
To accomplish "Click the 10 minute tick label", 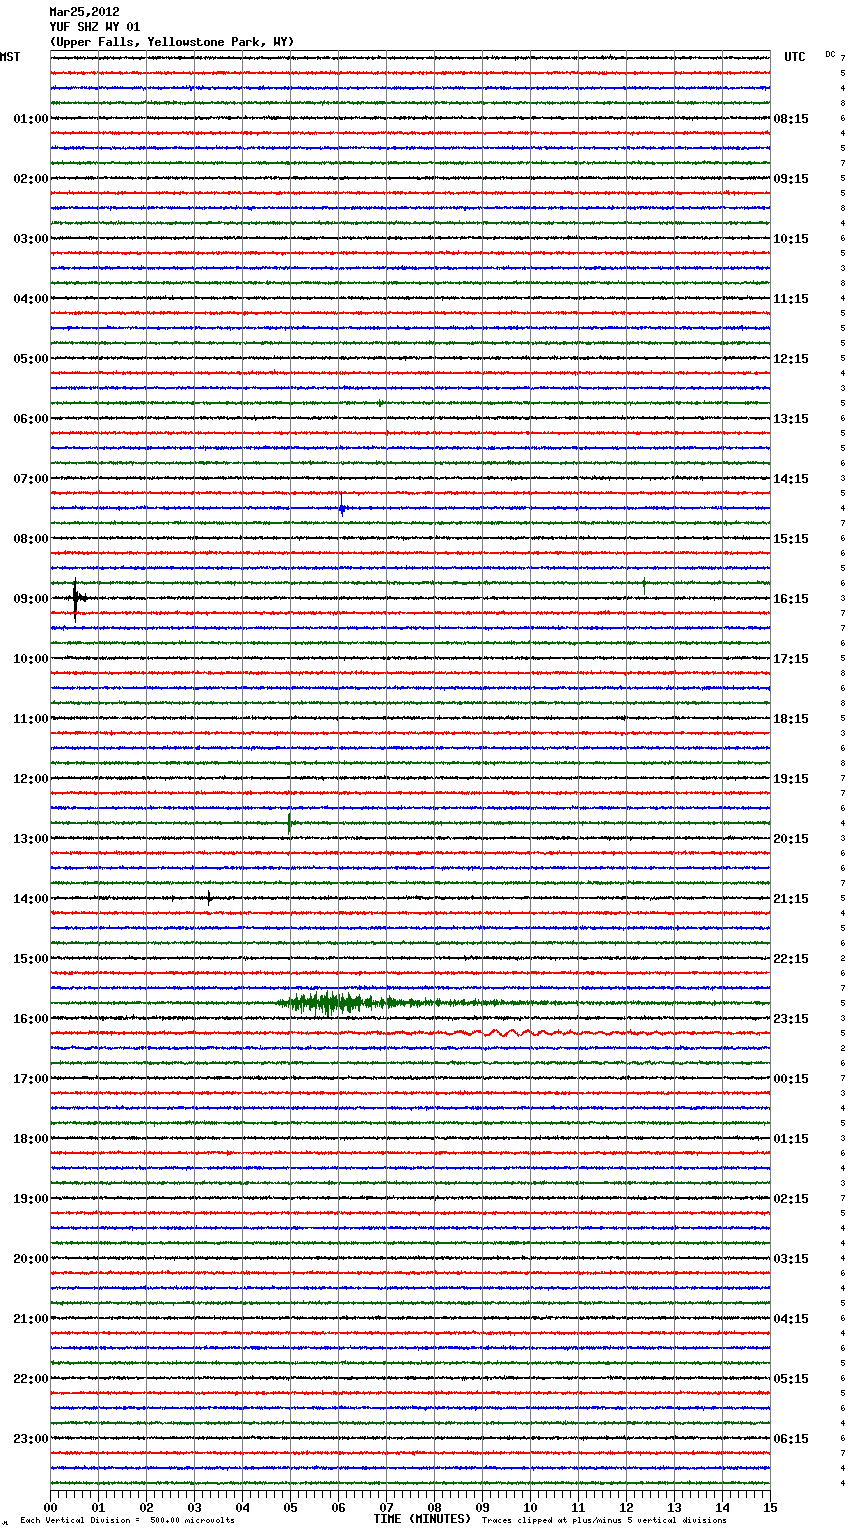I will click(x=530, y=1508).
